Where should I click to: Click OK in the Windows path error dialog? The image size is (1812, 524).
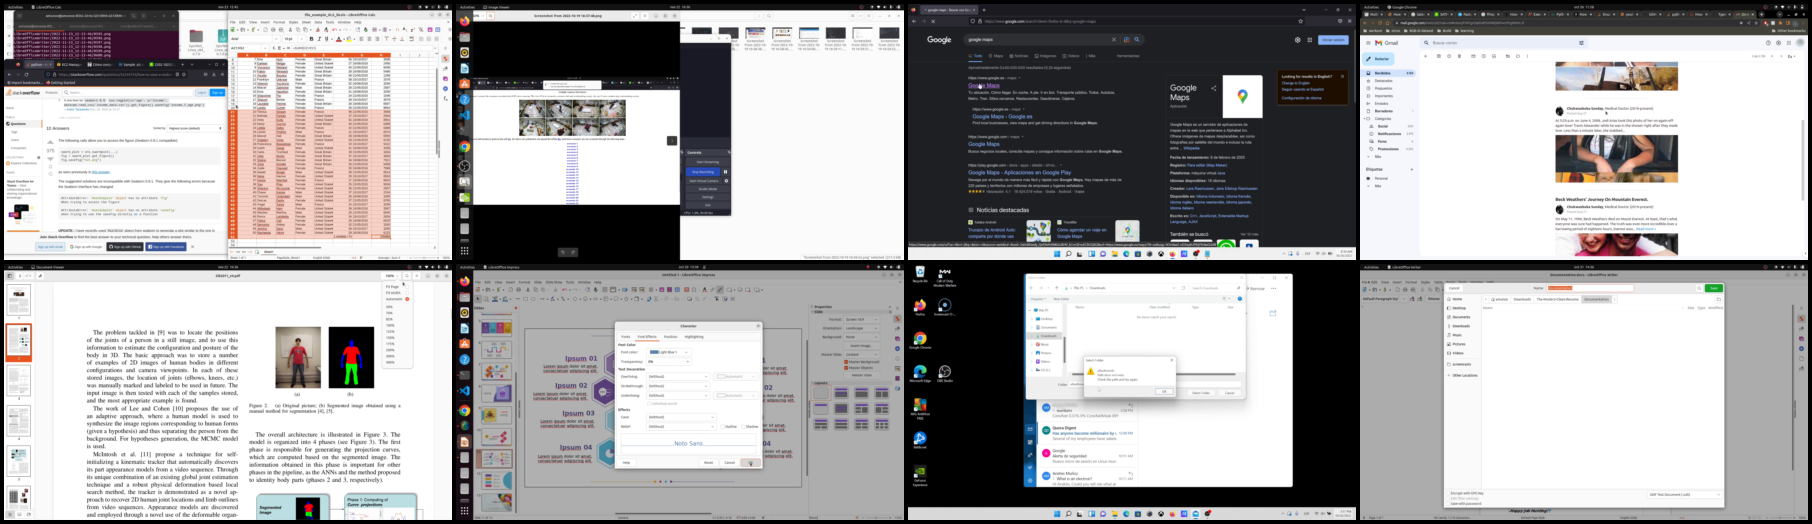pos(1164,391)
